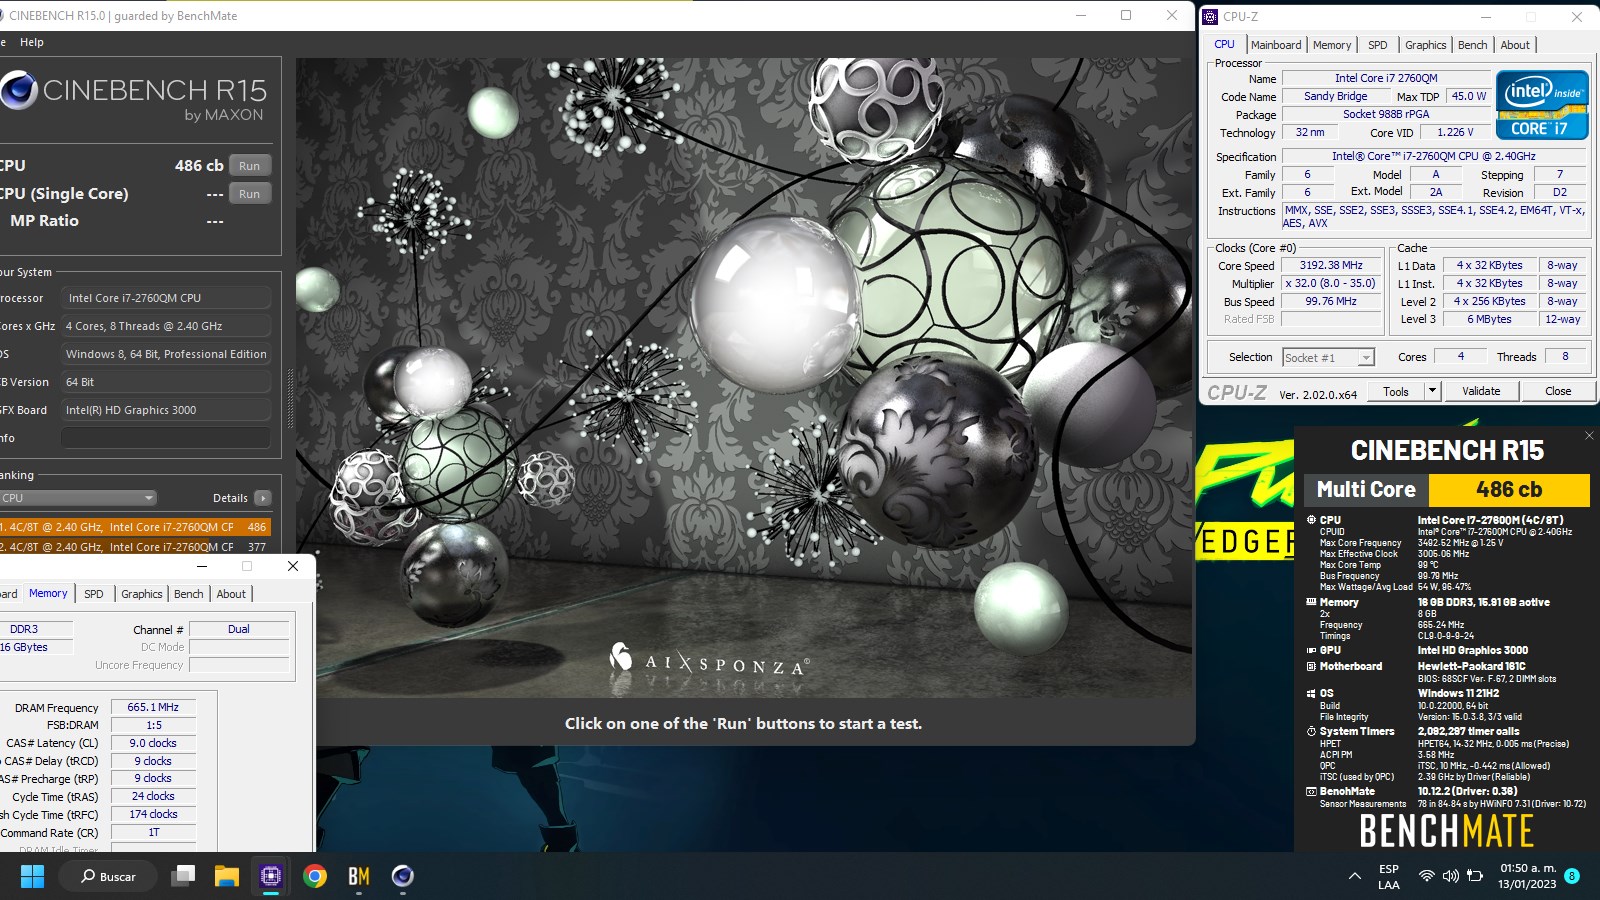Click the battery tray icon
This screenshot has width=1600, height=900.
pos(1475,876)
